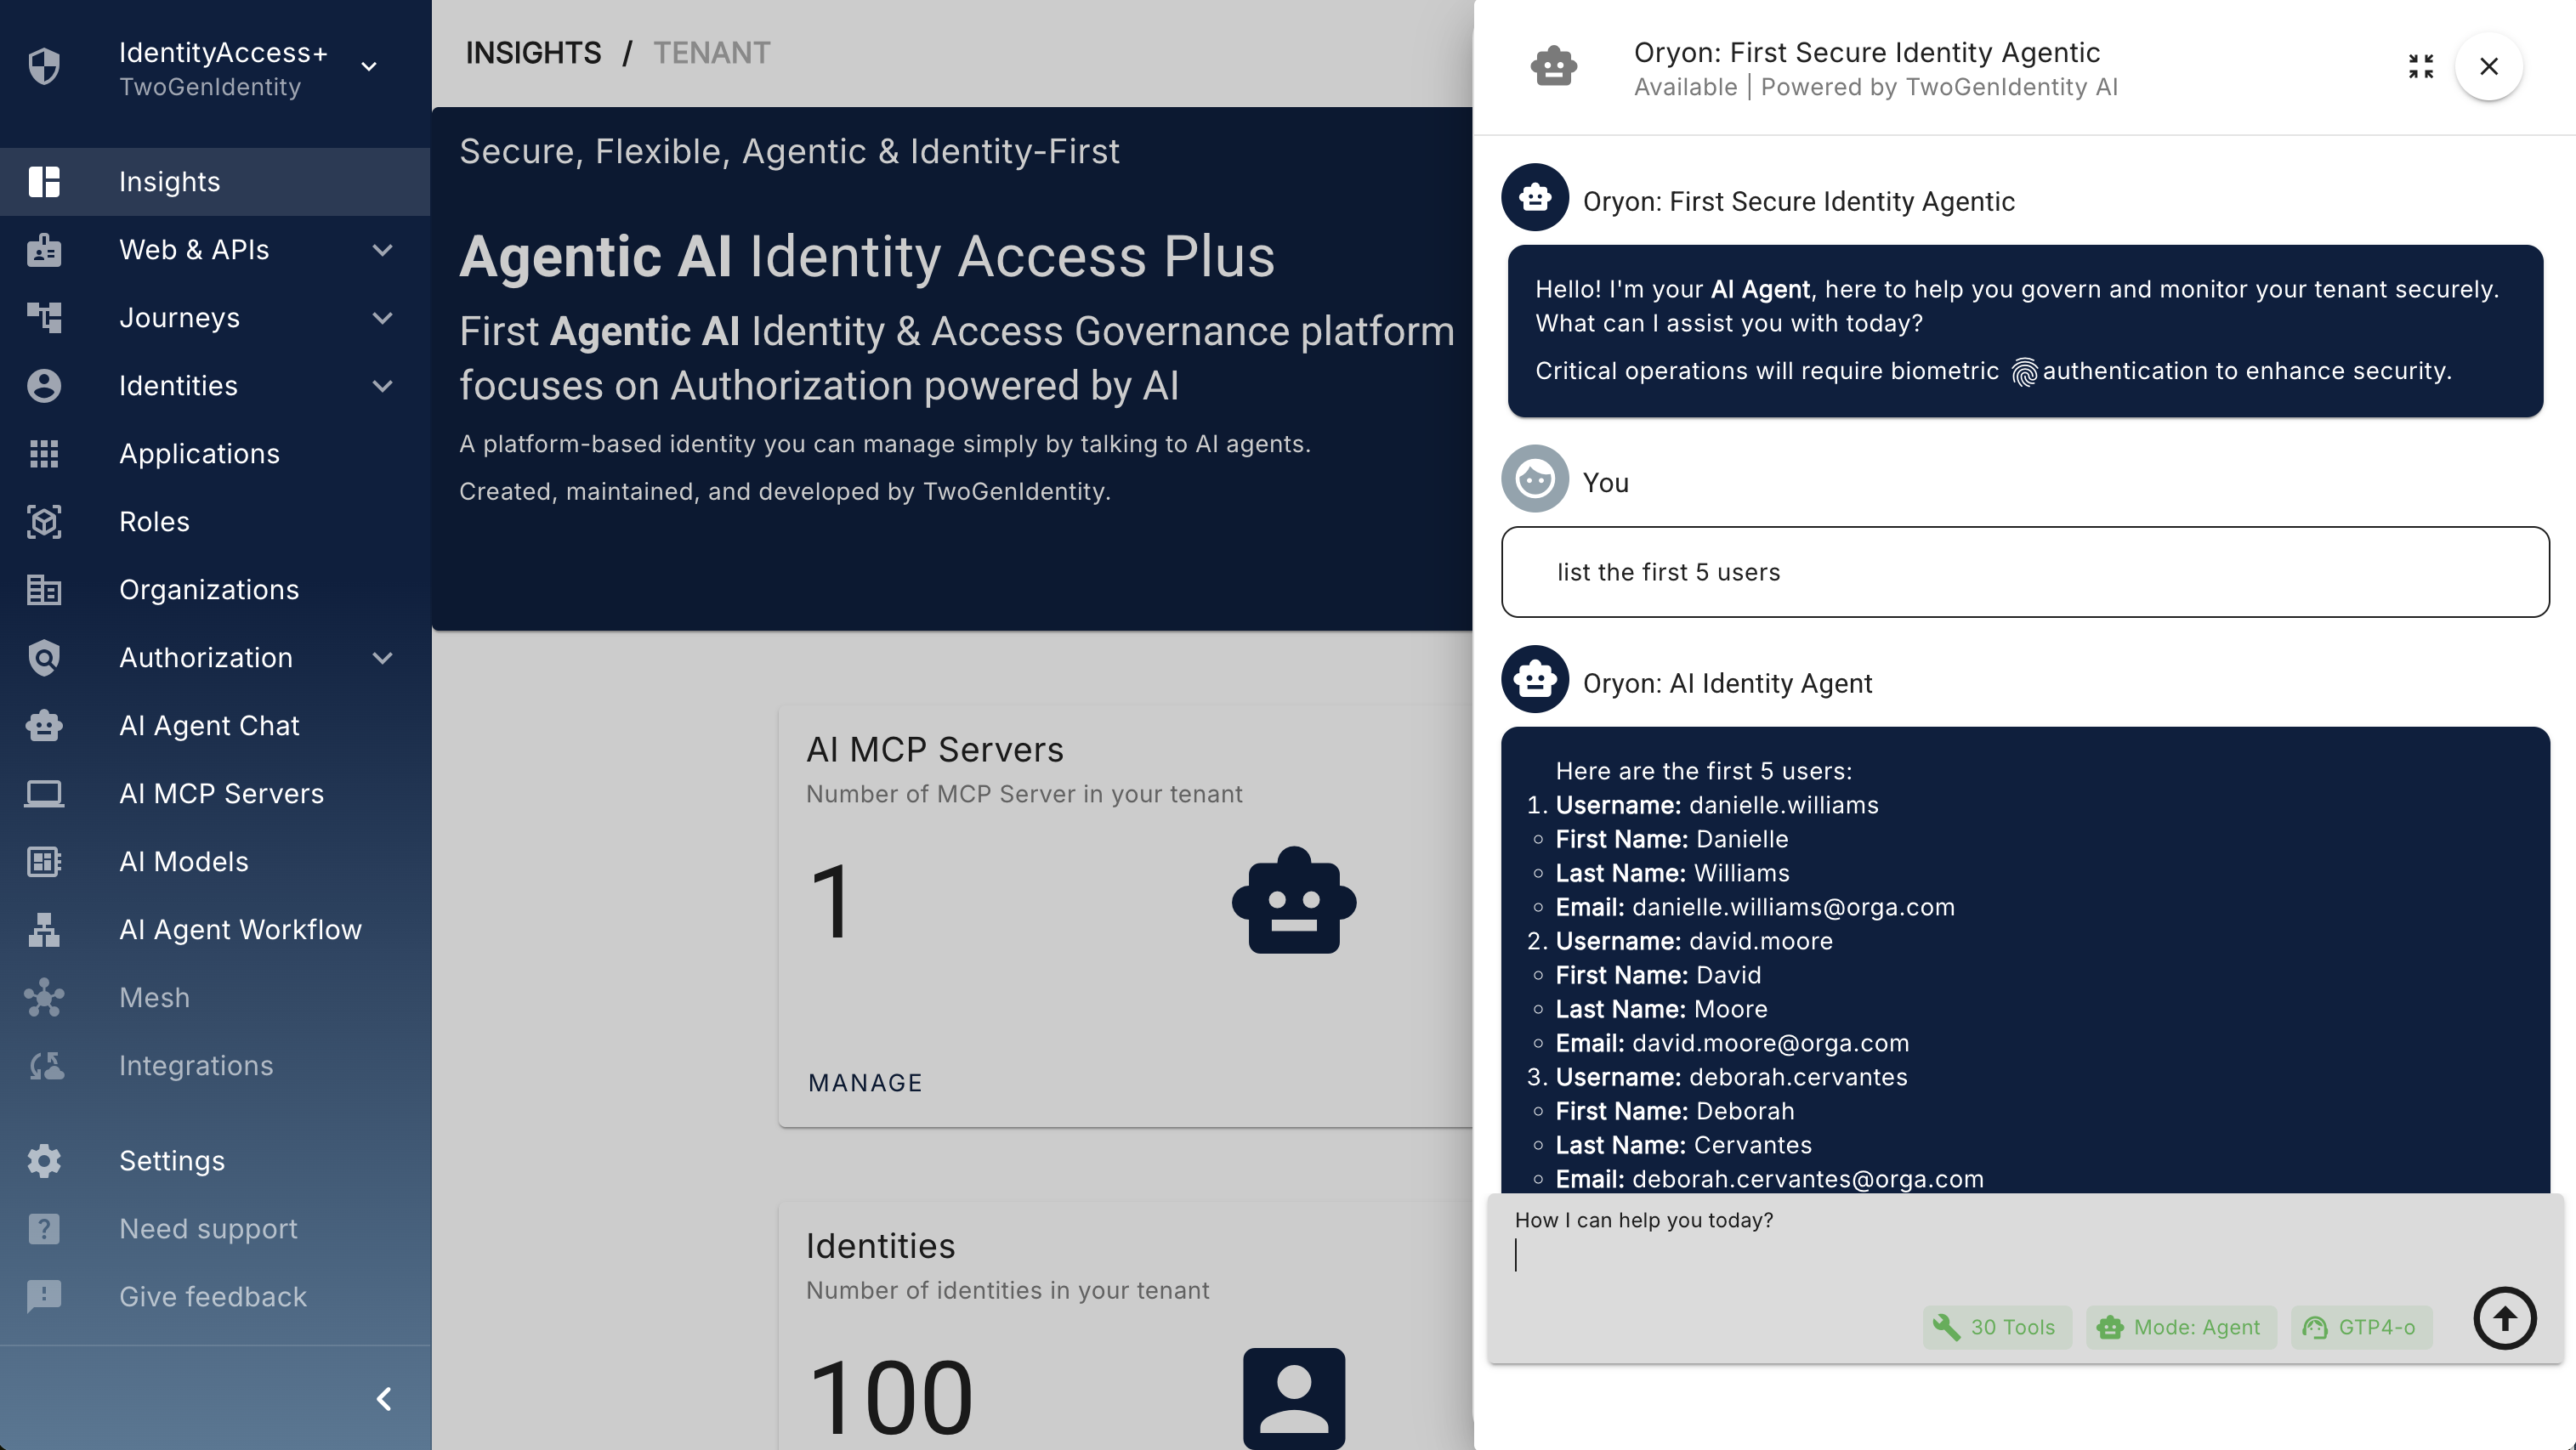Click MANAGE on AI MCP Servers card
Viewport: 2576px width, 1450px height.
click(865, 1083)
